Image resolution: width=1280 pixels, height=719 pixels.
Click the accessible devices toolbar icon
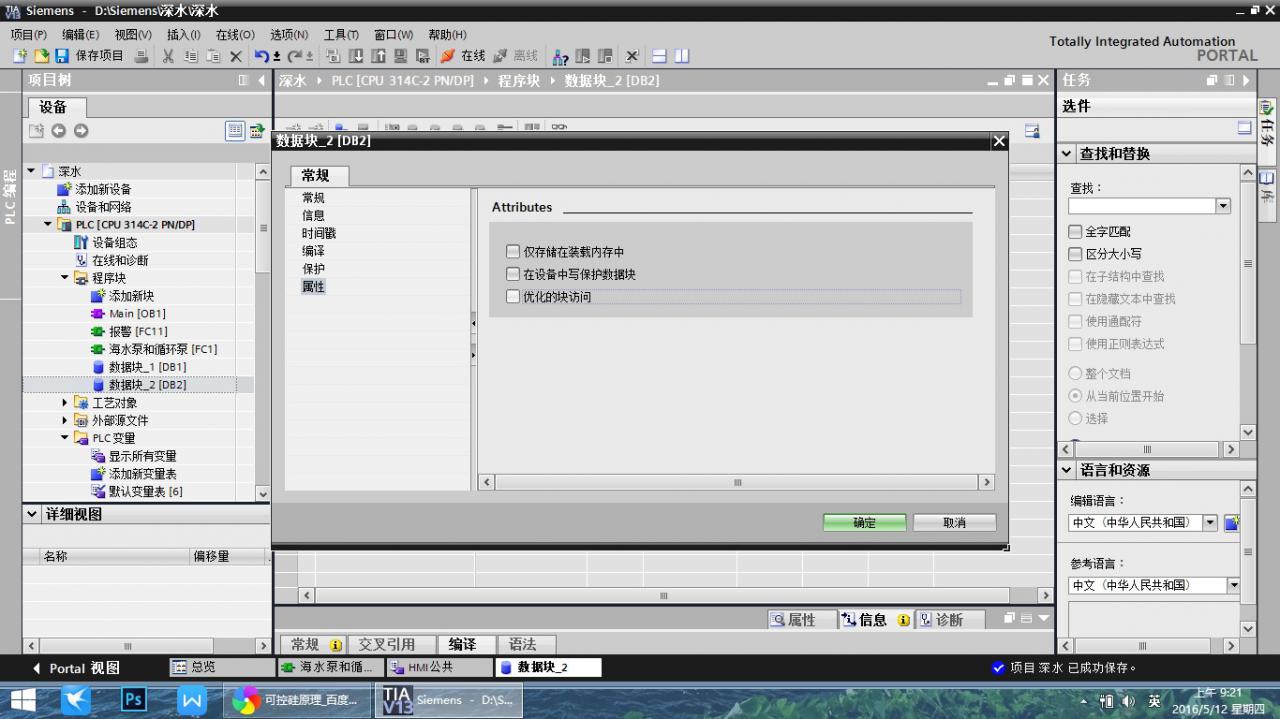pyautogui.click(x=561, y=56)
